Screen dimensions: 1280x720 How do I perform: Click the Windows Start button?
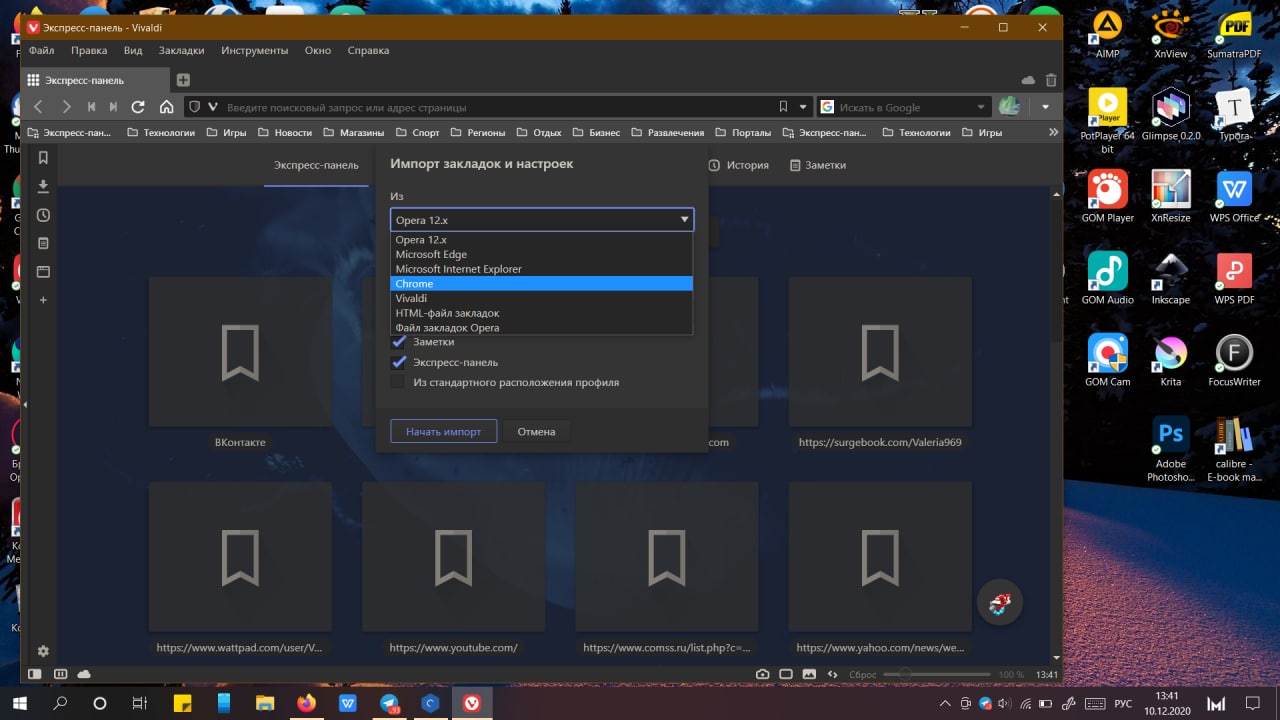point(20,703)
